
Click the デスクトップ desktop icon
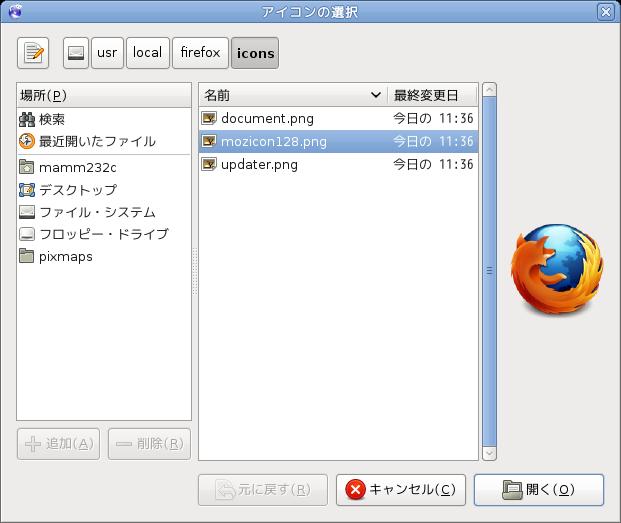(x=27, y=190)
